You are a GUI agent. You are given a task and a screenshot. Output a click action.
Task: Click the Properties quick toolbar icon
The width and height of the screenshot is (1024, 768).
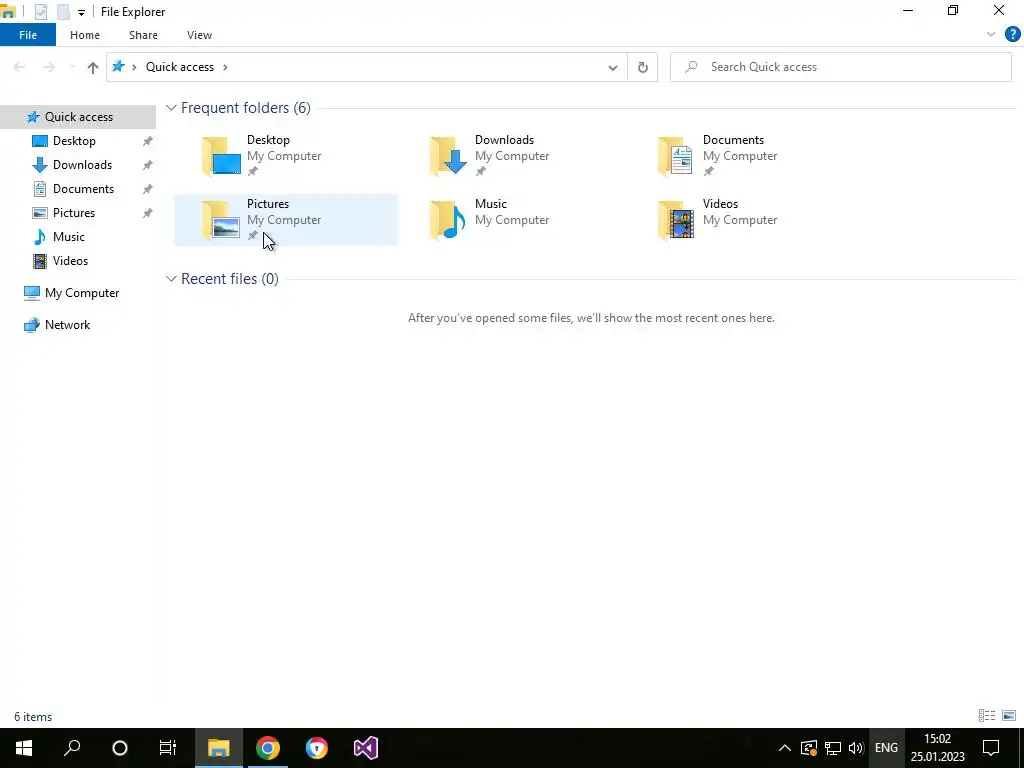(x=40, y=12)
